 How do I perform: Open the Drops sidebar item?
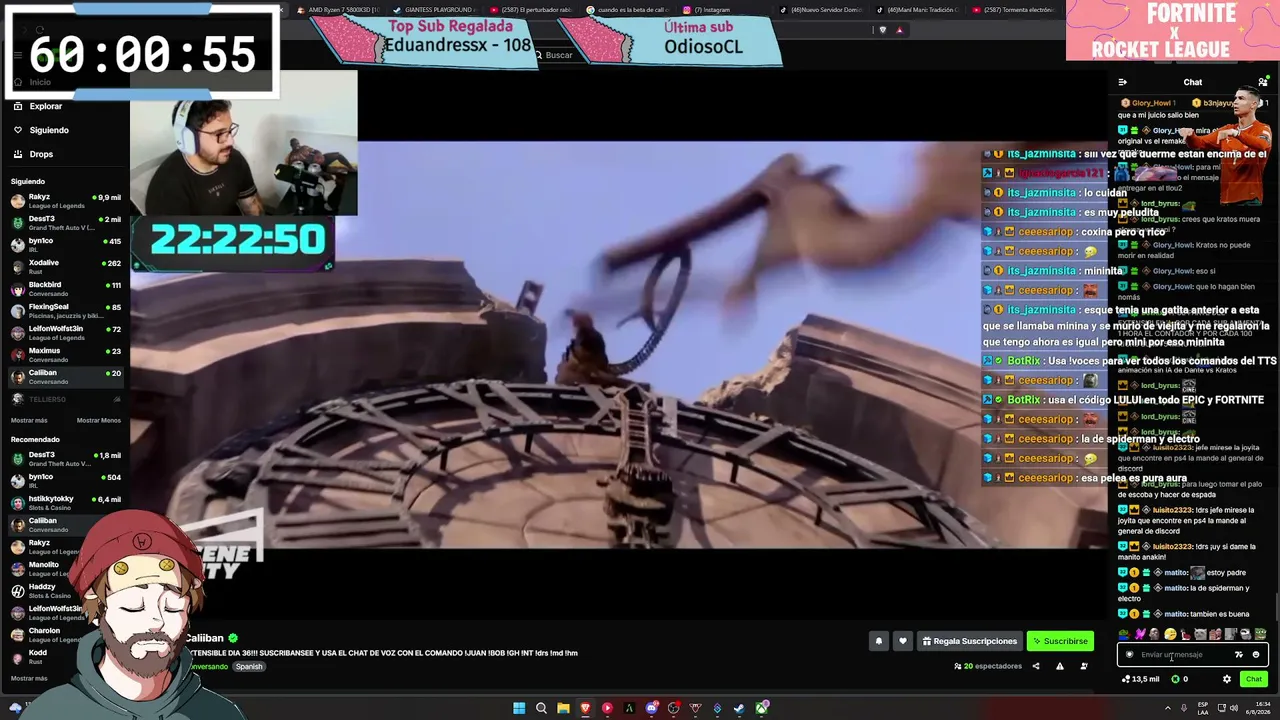(65, 154)
